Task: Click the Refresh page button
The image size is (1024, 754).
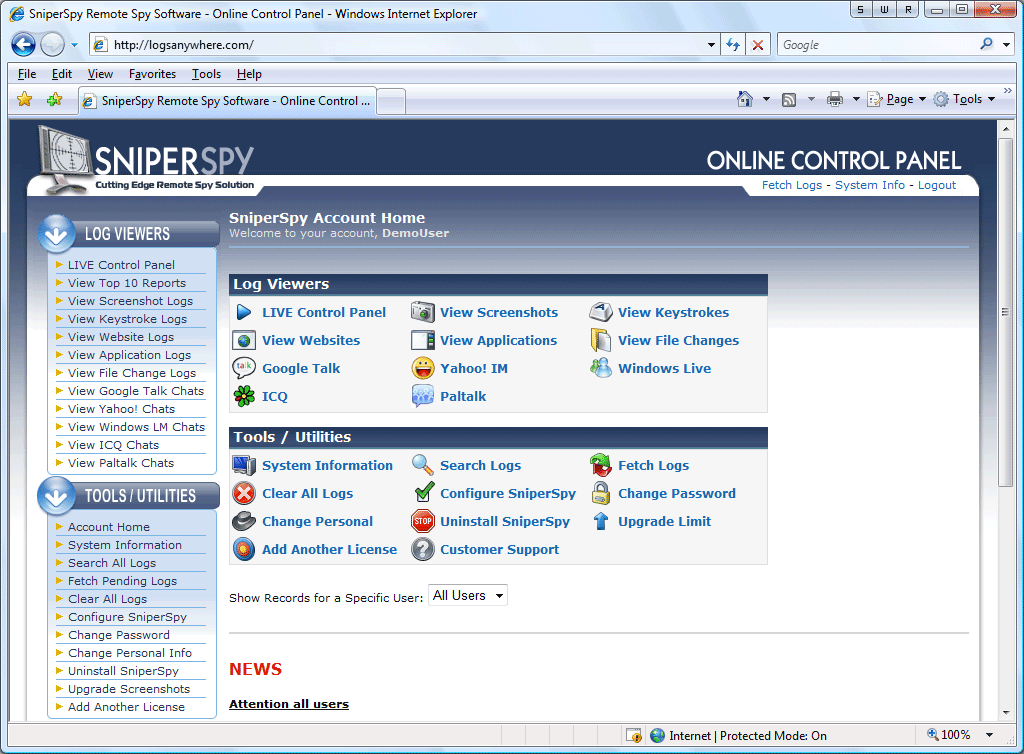Action: [733, 45]
